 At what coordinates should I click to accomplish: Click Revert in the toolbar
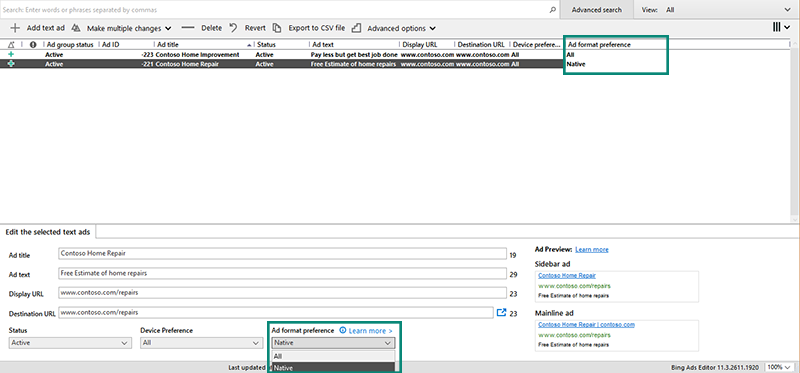coord(255,28)
